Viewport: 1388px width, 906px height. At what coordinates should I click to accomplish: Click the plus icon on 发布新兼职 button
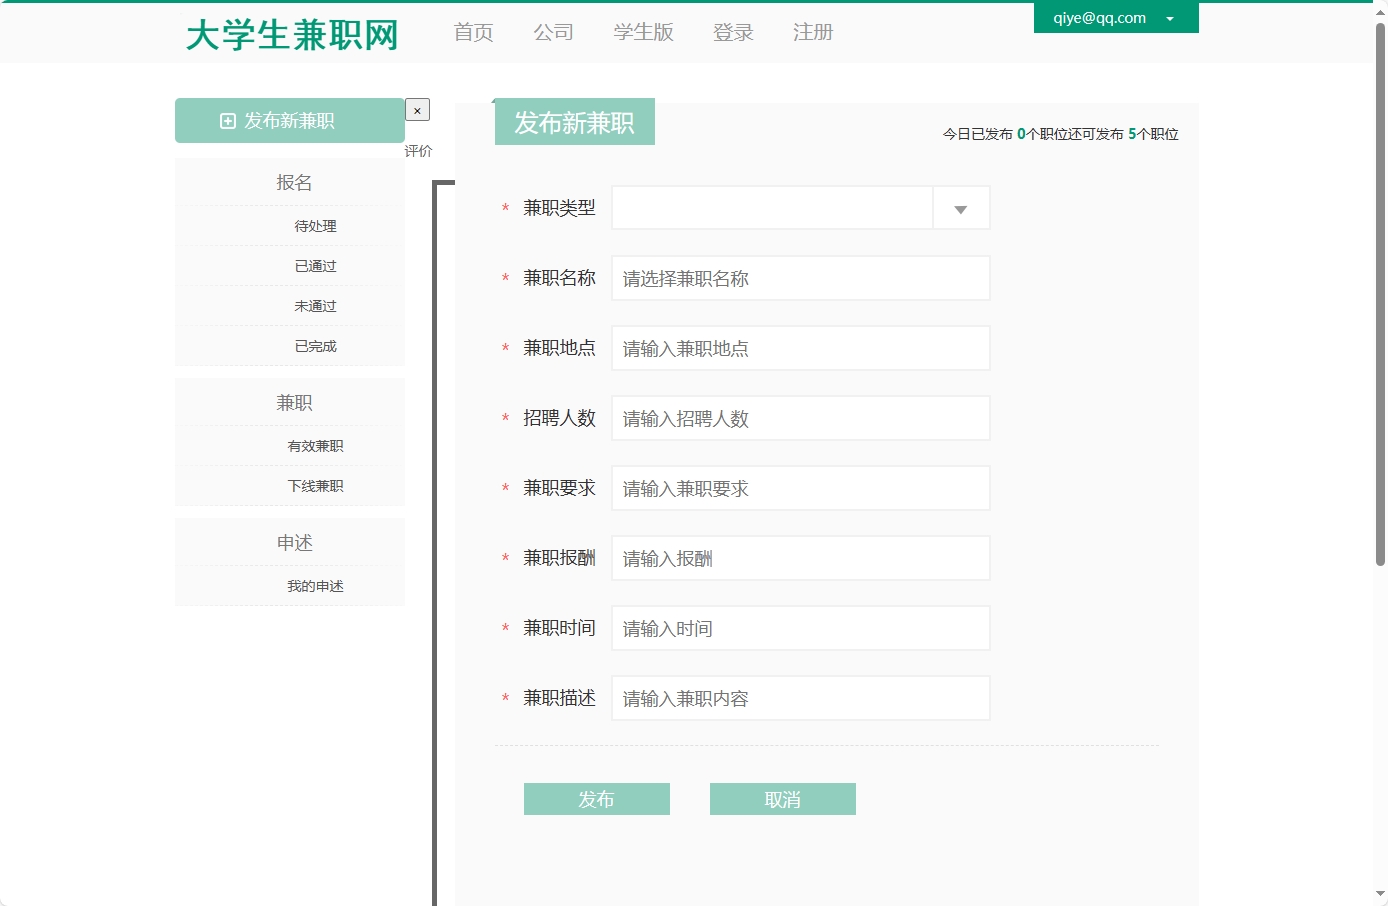pos(228,120)
